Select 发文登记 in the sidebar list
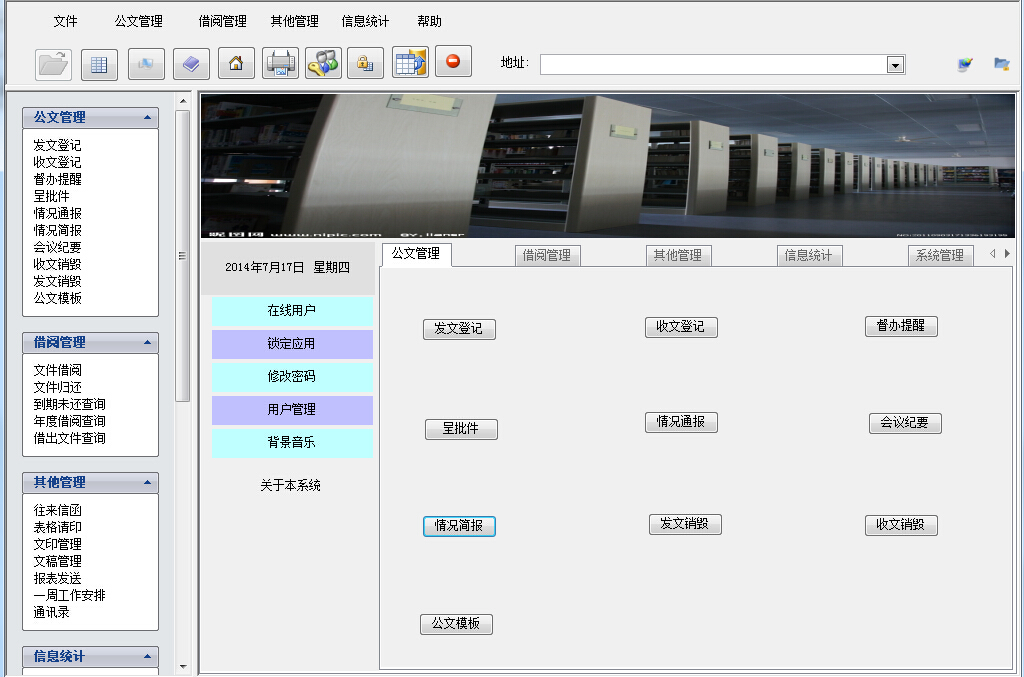This screenshot has height=677, width=1024. coord(57,145)
